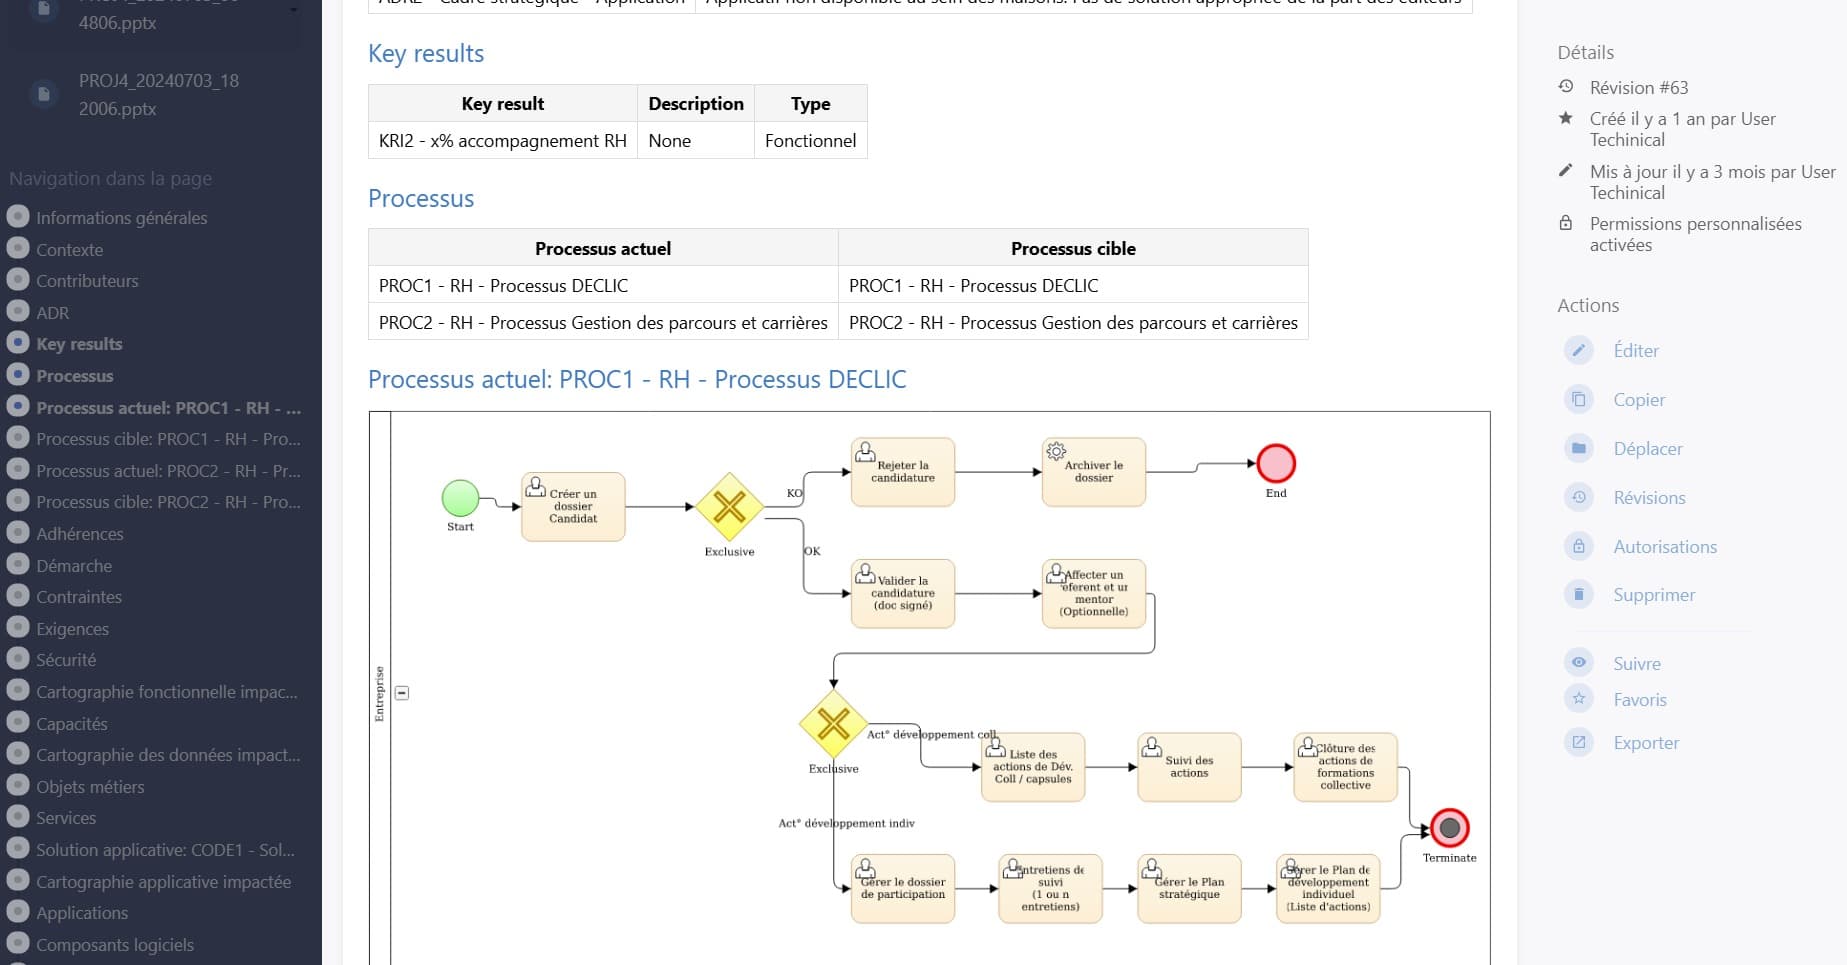Click the Supprimer trash icon
Screen dimensions: 1847x965
point(1578,594)
